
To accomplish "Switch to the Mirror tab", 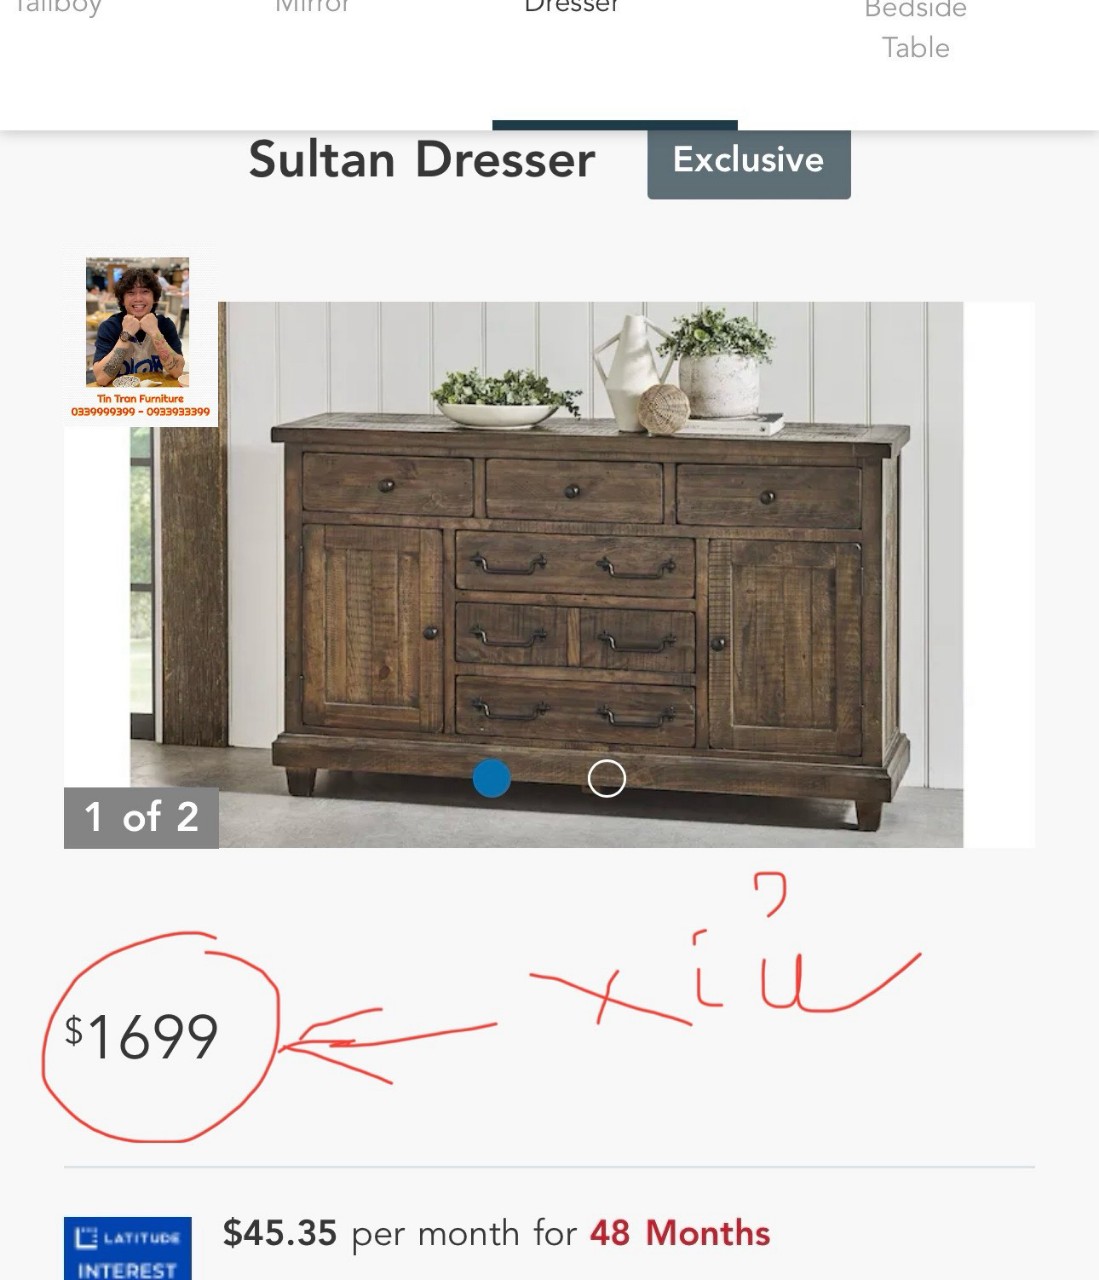I will pyautogui.click(x=313, y=7).
